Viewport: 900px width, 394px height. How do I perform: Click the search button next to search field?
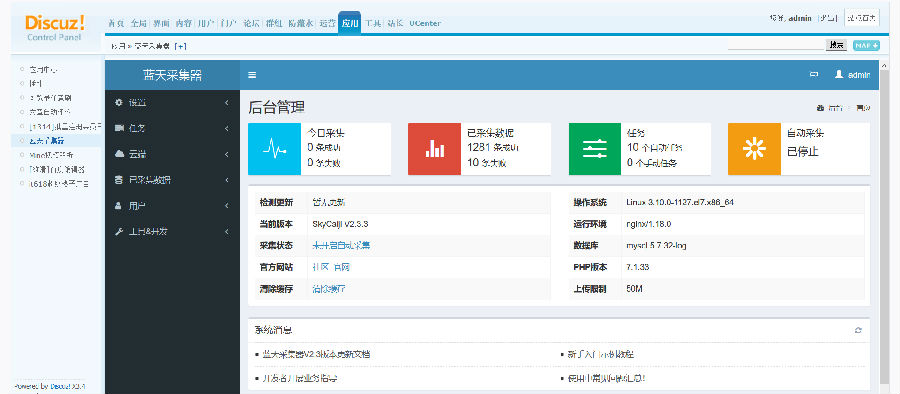tap(836, 45)
